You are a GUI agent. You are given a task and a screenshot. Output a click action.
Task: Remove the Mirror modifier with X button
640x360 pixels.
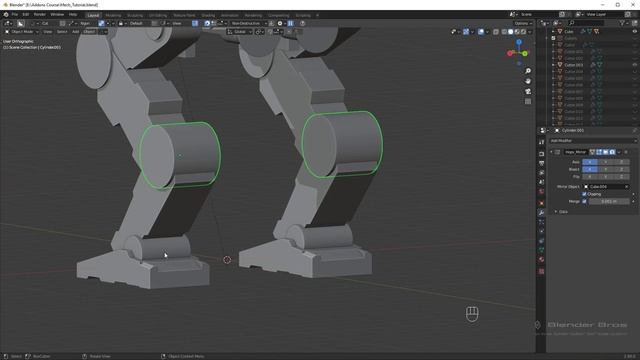click(626, 152)
